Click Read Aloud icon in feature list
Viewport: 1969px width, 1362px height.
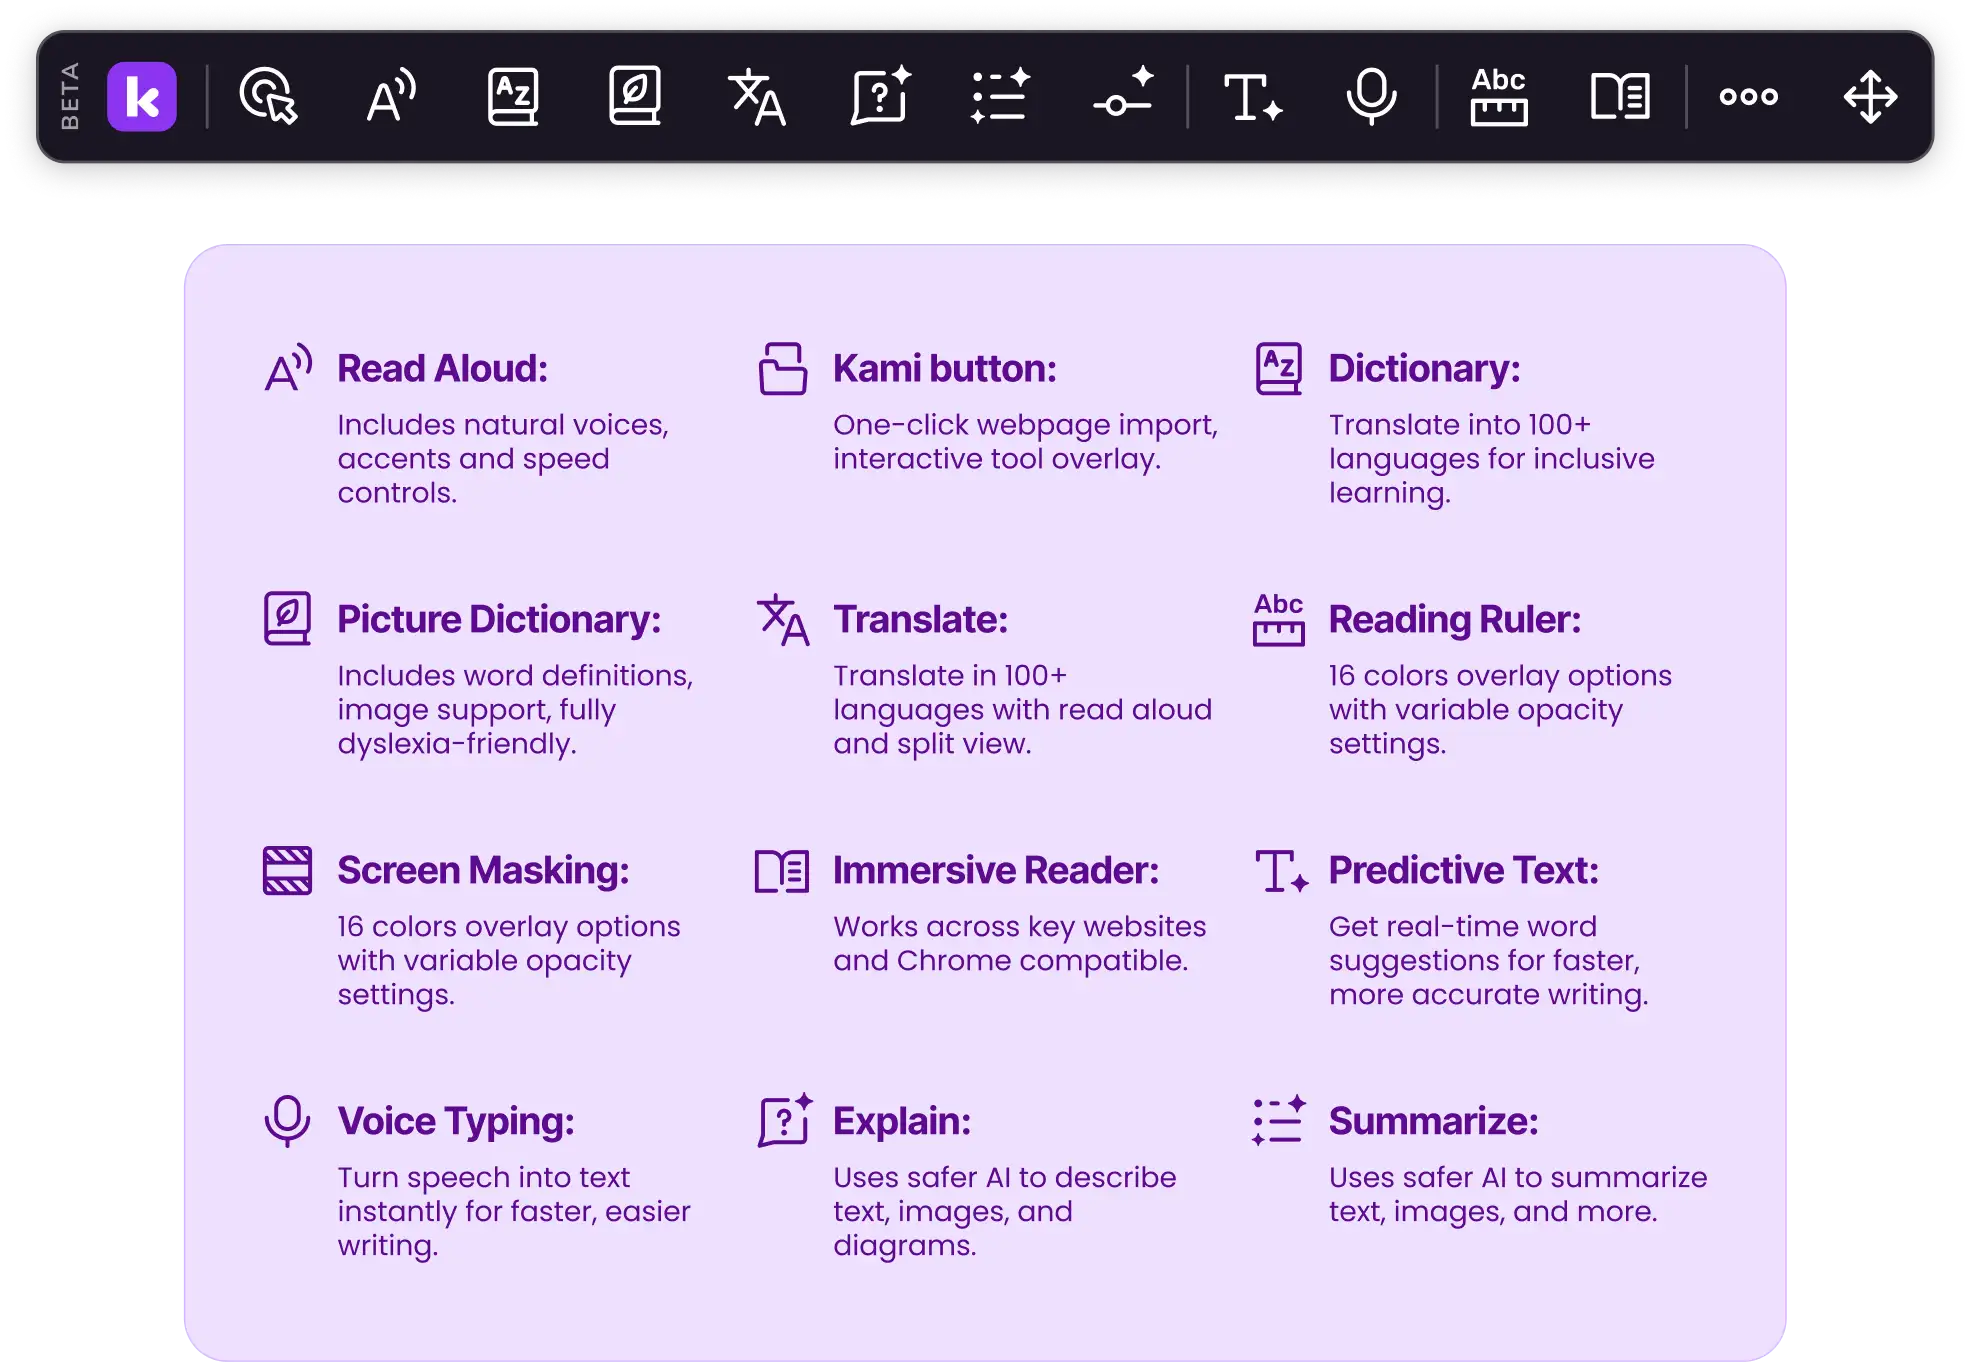[289, 368]
